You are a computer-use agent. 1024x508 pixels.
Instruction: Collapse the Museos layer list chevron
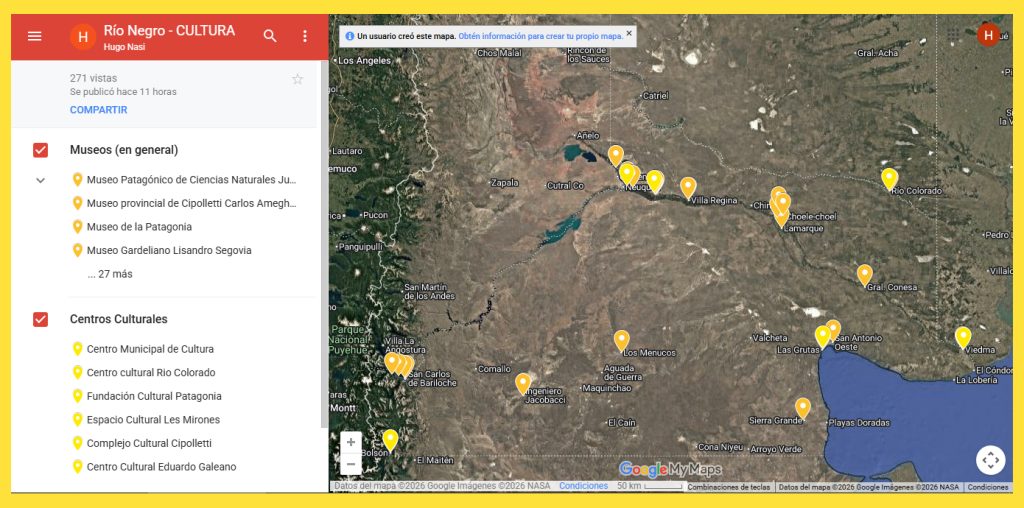coord(41,181)
